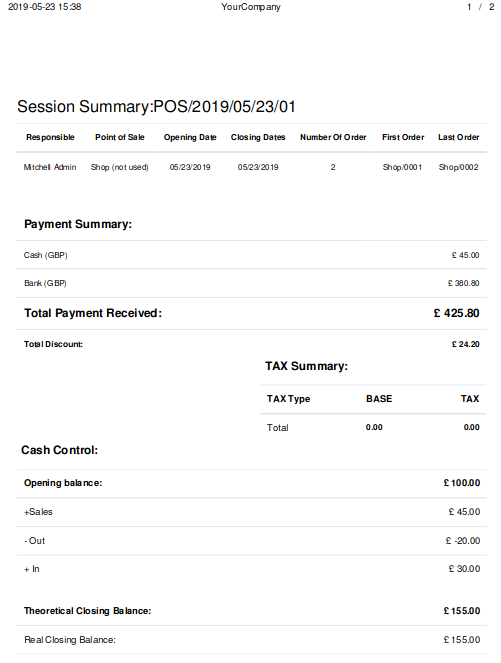Click the Point of Sale column header
Viewport: 501px width, 663px height.
[x=120, y=137]
